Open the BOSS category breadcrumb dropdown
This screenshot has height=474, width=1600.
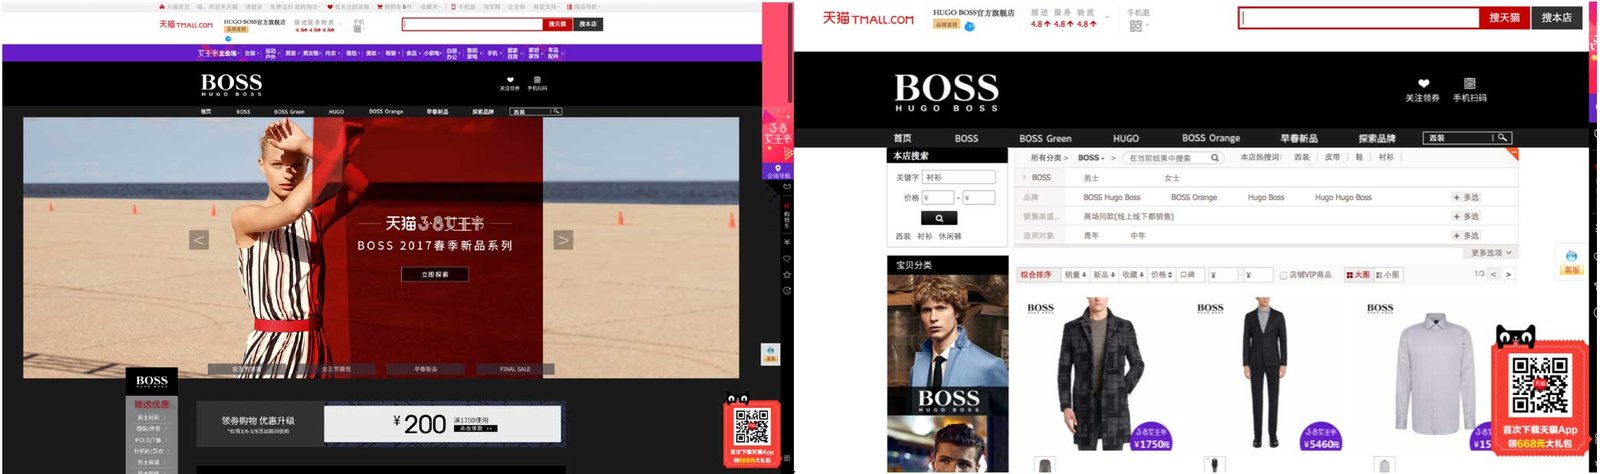pos(1091,158)
